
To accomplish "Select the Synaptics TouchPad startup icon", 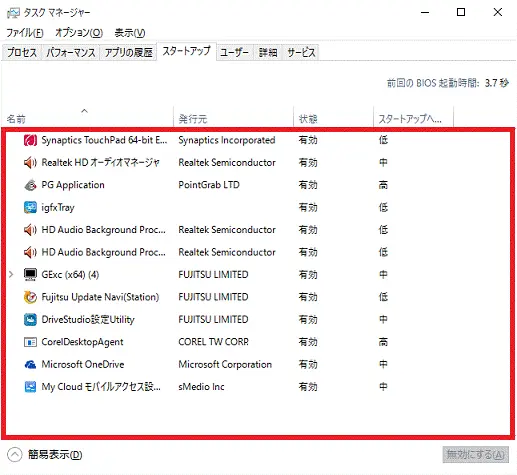I will [30, 140].
